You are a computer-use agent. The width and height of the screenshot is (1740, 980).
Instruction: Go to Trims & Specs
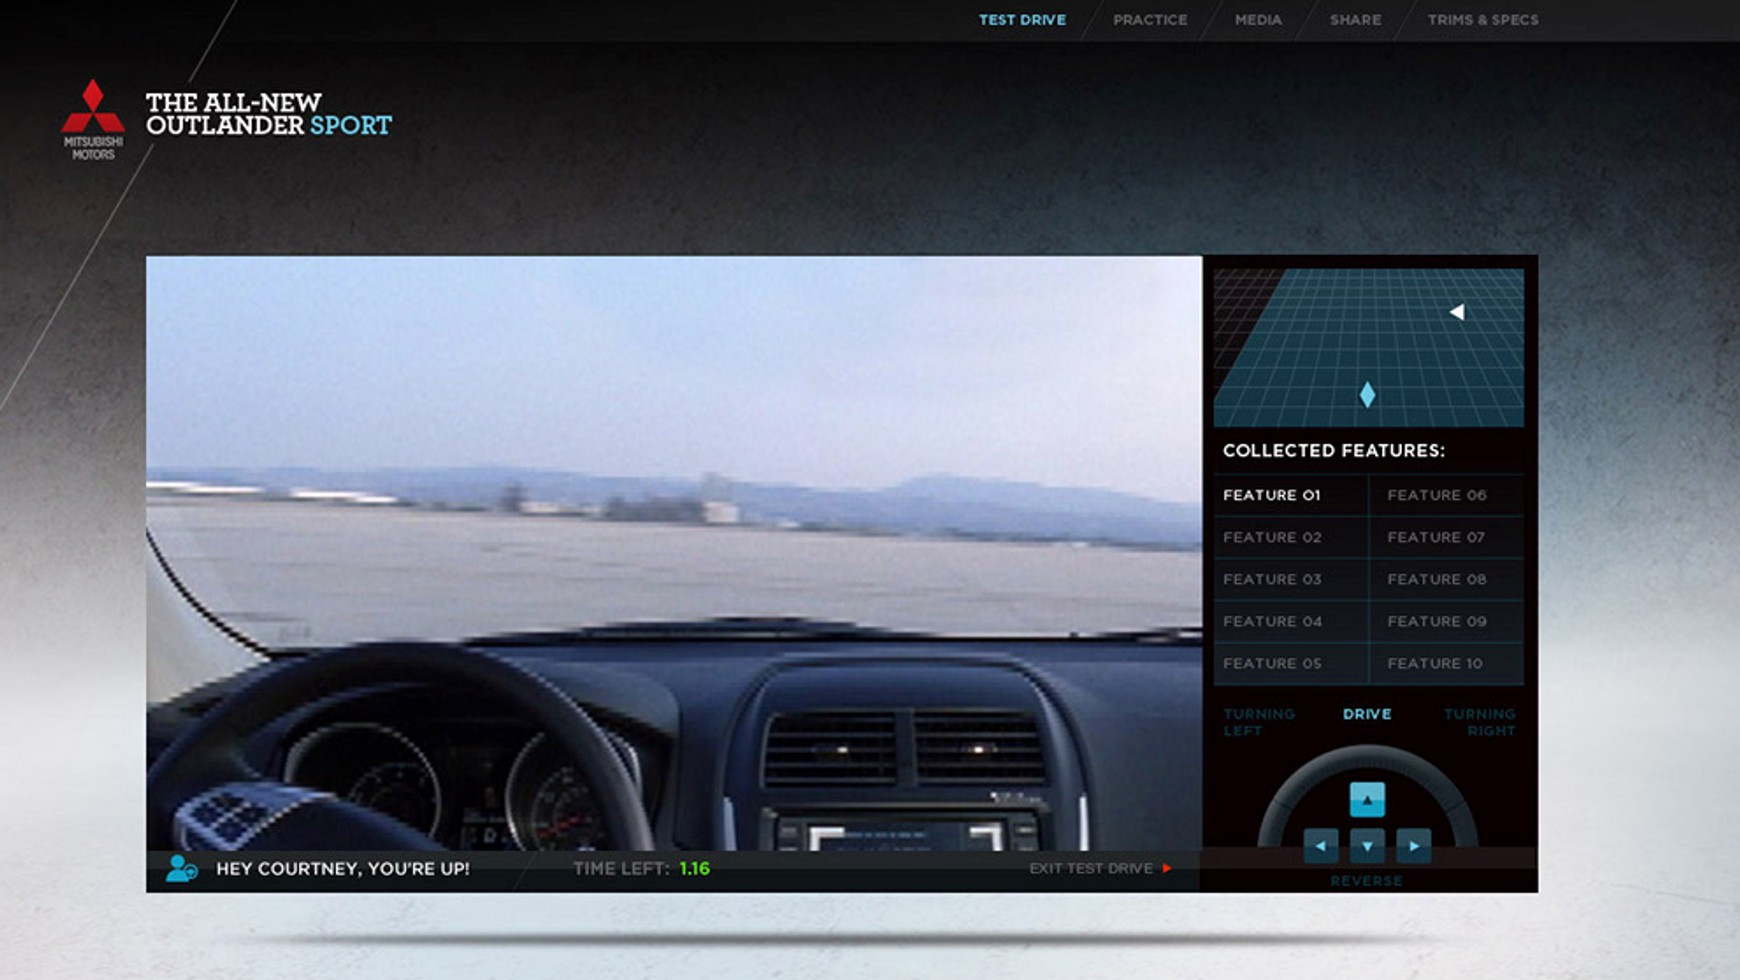click(1482, 20)
